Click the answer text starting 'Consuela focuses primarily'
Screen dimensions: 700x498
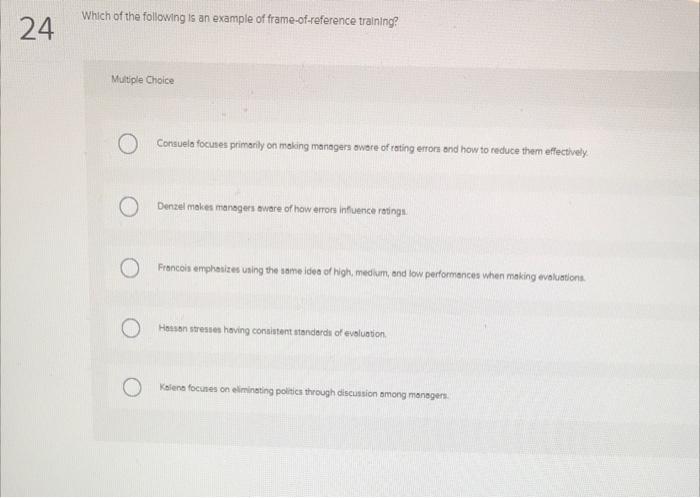372,148
